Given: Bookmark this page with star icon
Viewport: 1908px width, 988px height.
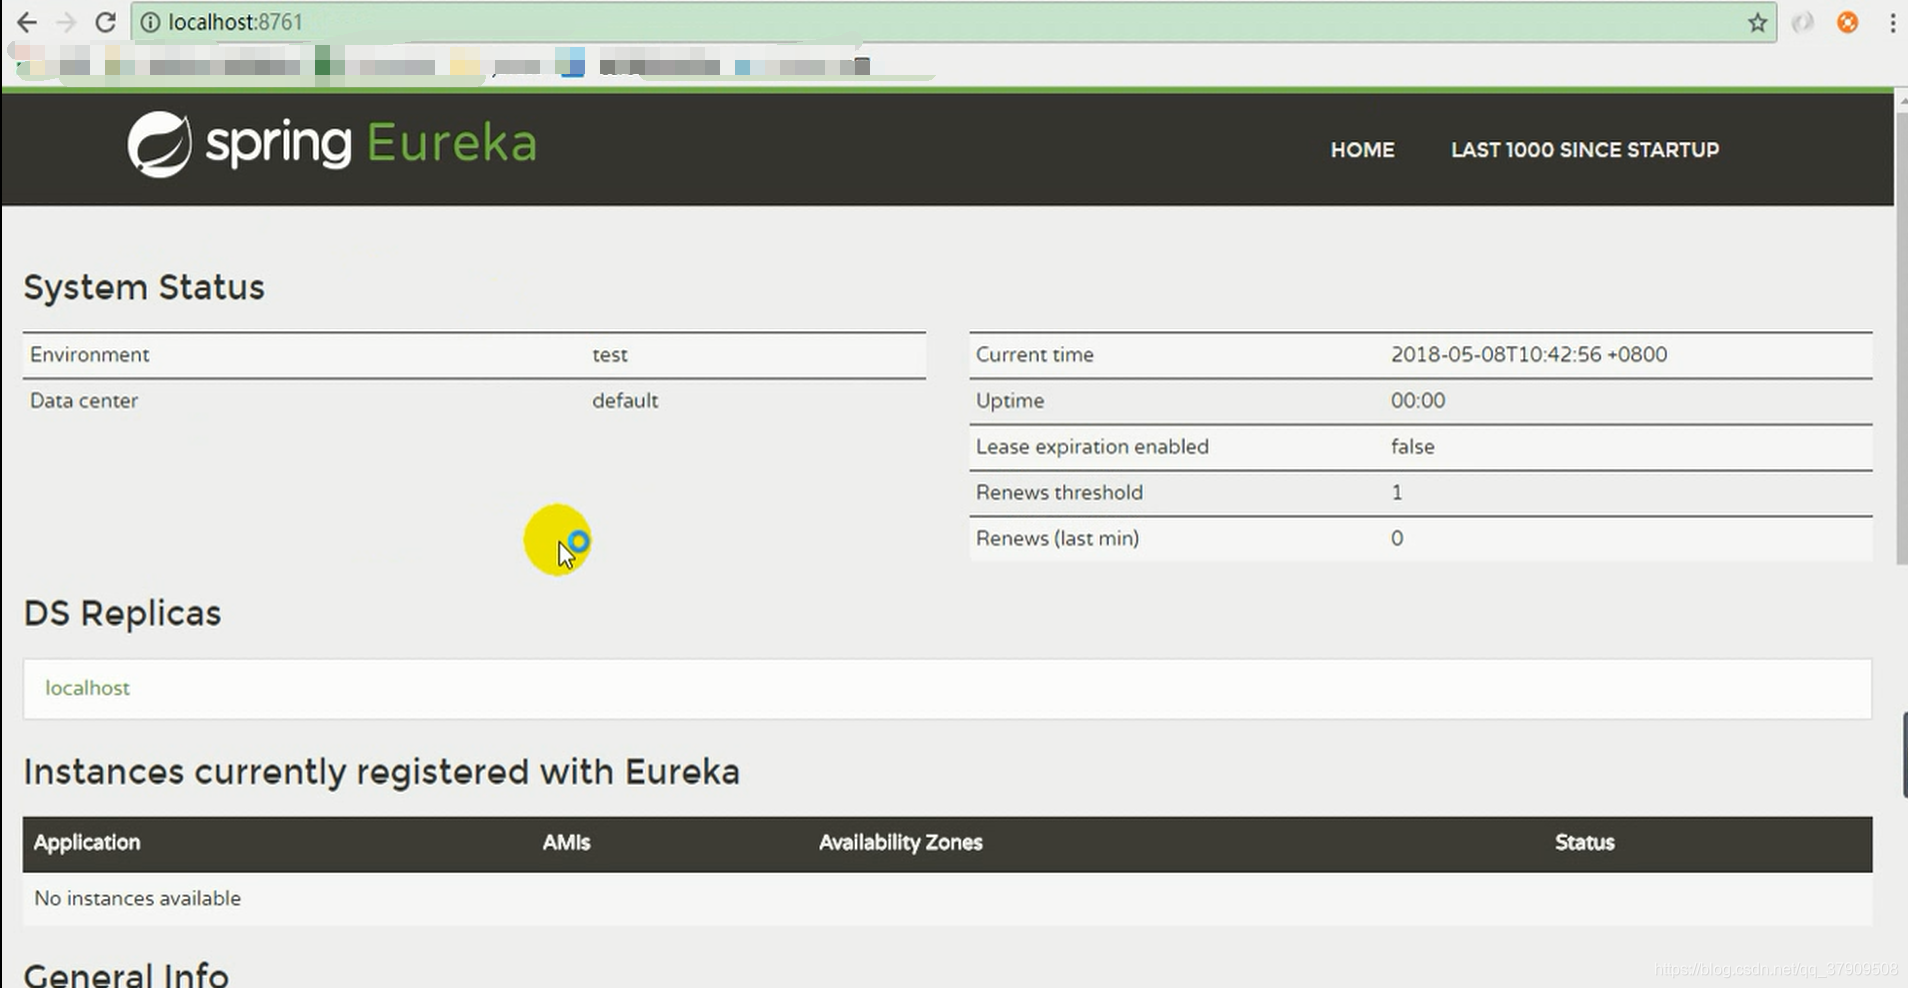Looking at the screenshot, I should click(x=1757, y=22).
